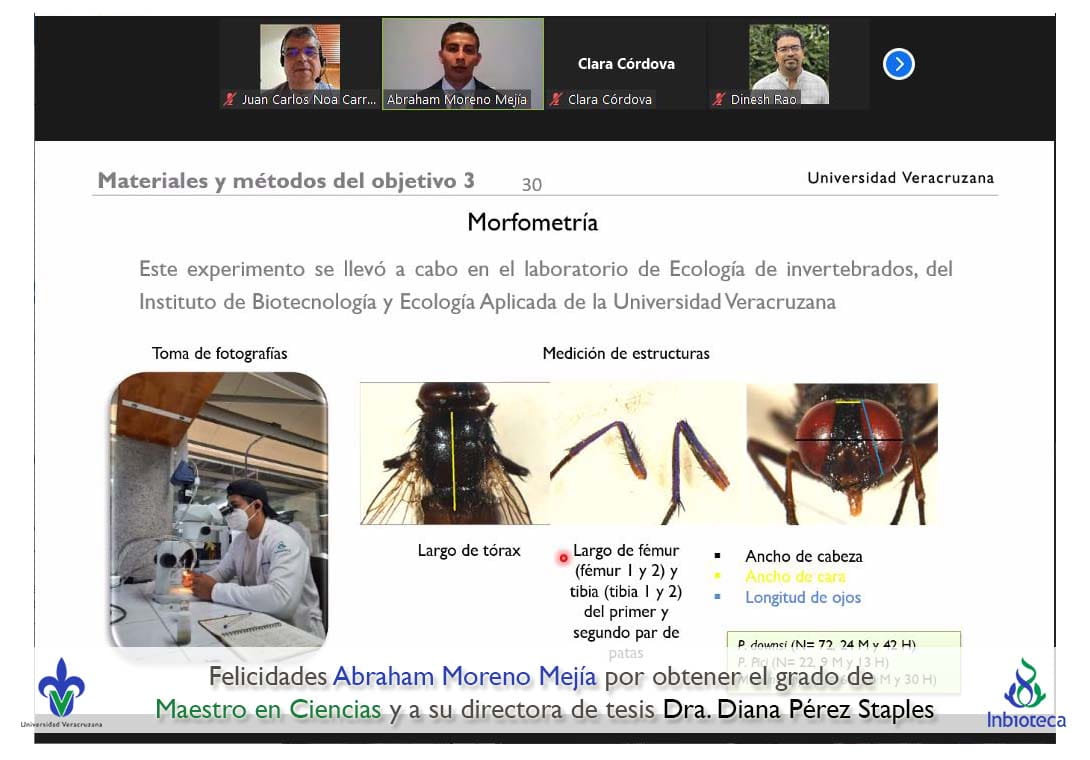
Task: Click the red laser pointer dot
Action: pos(563,558)
